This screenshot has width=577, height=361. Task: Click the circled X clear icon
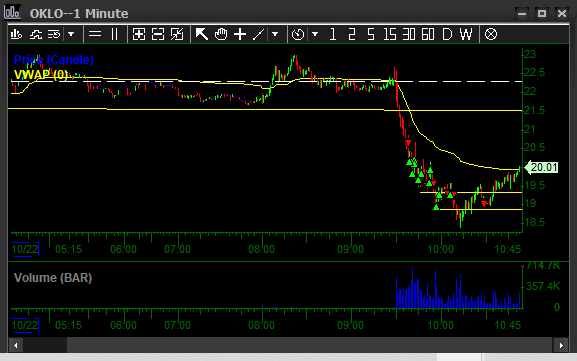(491, 34)
